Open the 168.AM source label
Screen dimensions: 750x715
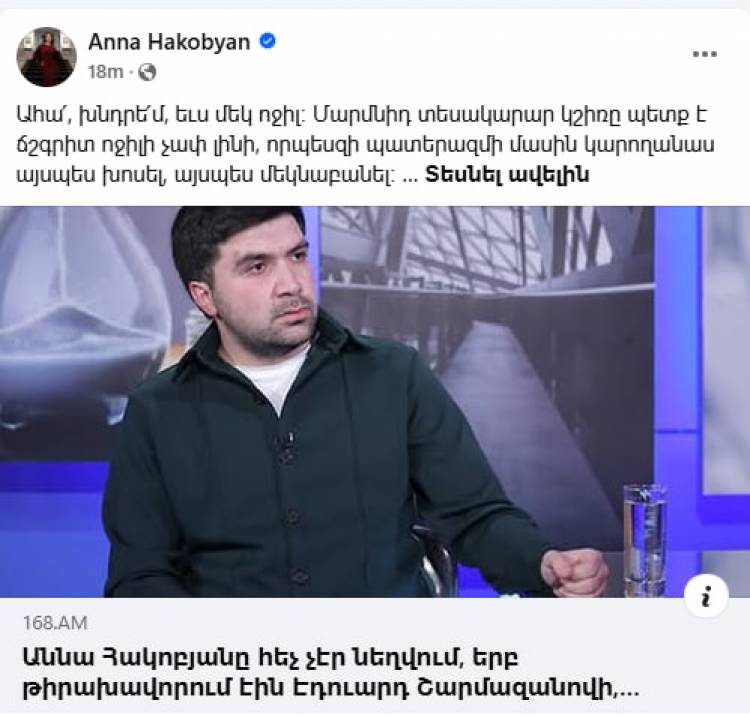click(x=55, y=623)
